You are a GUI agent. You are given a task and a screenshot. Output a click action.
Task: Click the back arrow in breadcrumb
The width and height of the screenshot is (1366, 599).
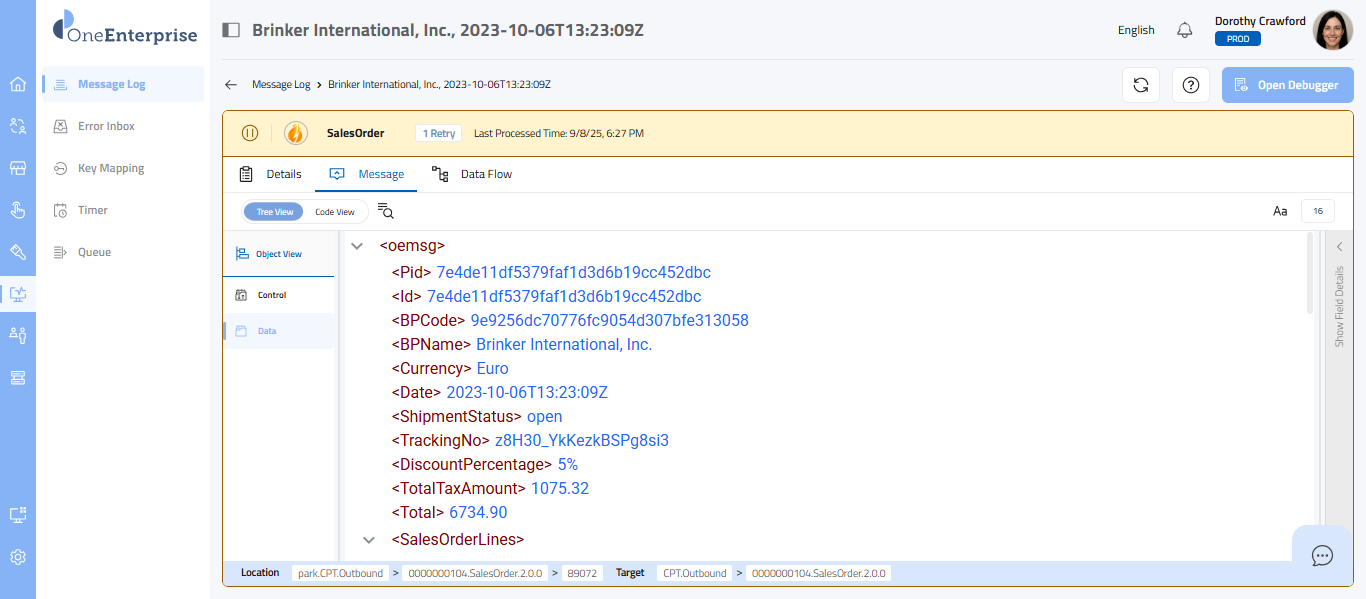pyautogui.click(x=231, y=85)
